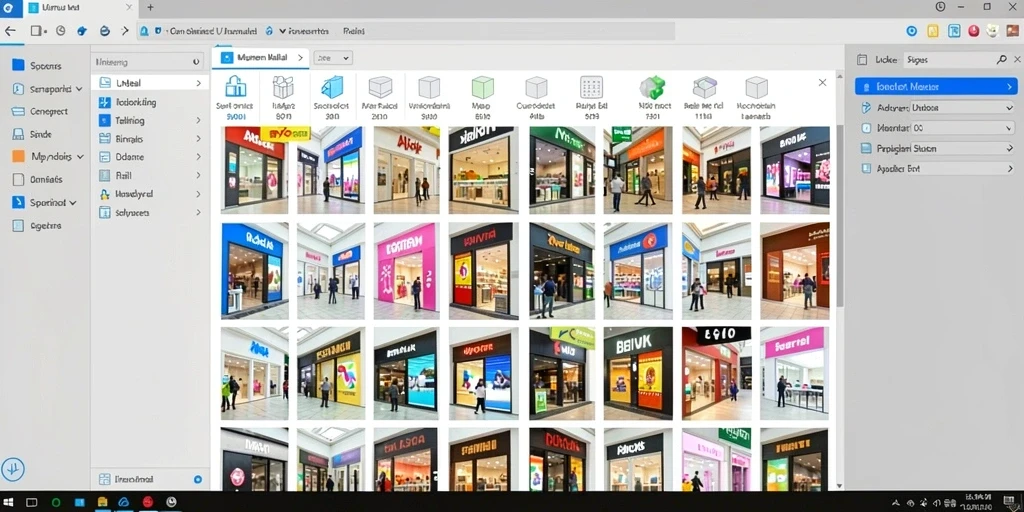Click the red circle icon in the Windows taskbar

[148, 502]
